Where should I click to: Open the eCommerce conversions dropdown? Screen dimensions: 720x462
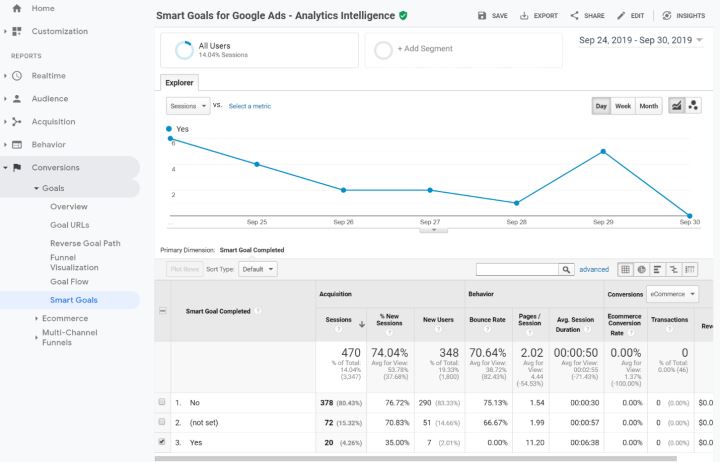coord(672,294)
